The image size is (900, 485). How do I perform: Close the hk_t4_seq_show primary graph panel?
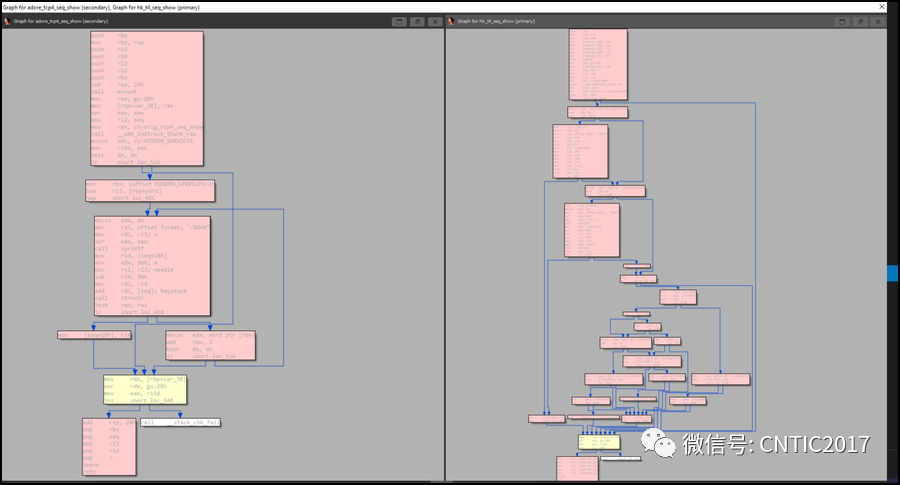(878, 22)
